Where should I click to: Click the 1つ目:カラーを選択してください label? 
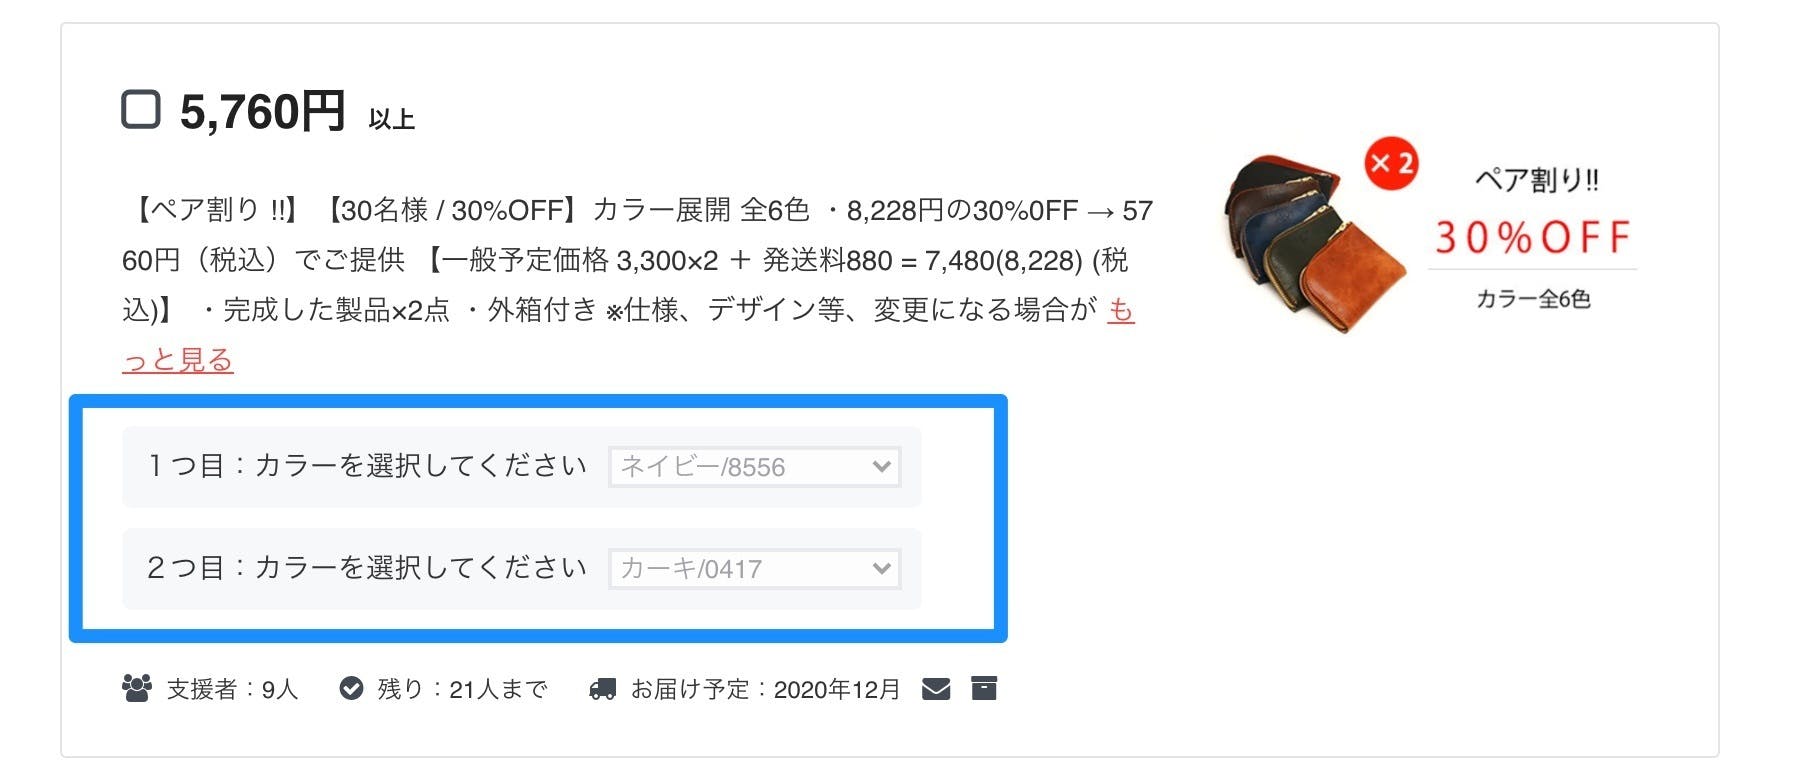coord(367,466)
